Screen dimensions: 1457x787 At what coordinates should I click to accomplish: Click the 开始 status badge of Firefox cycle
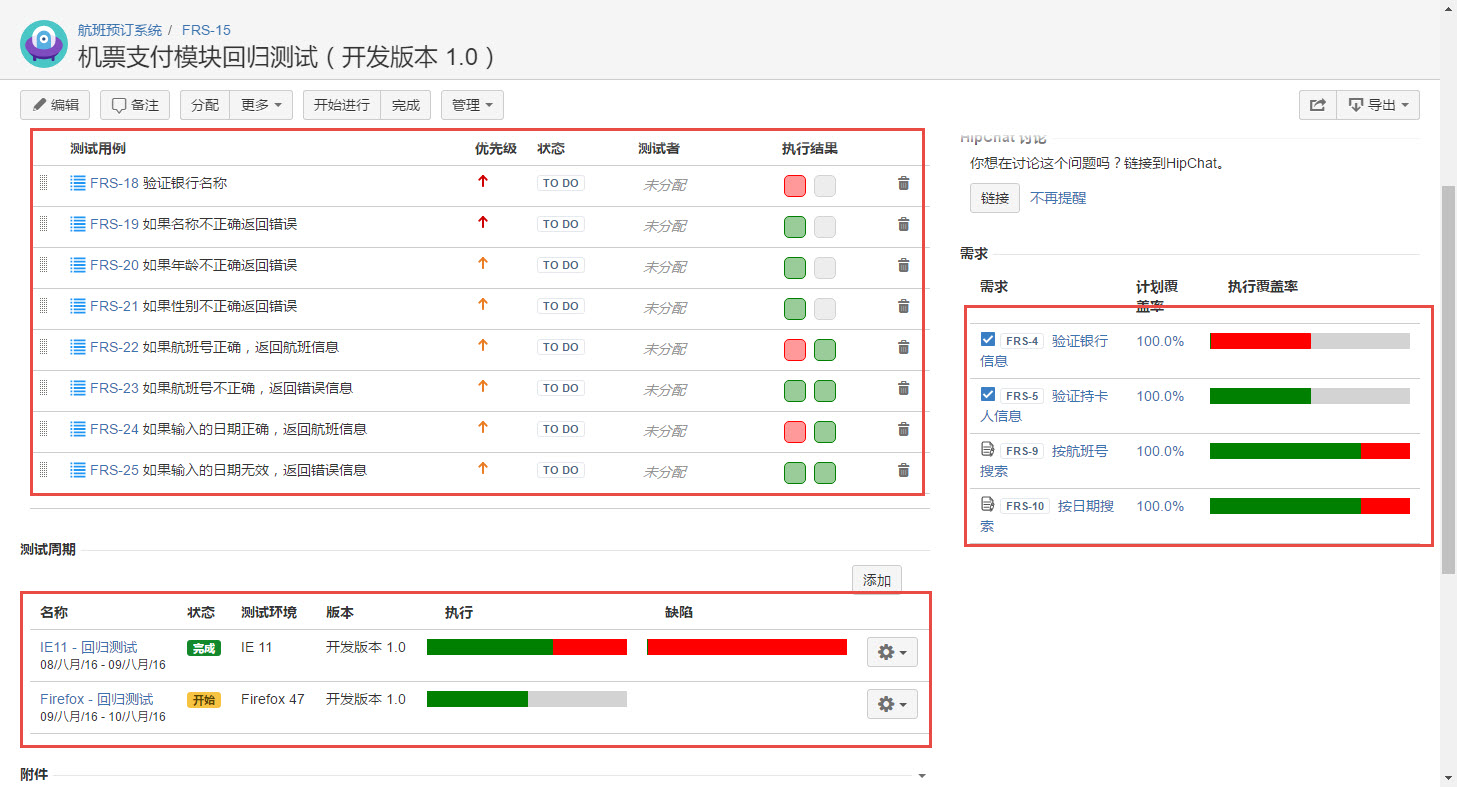tap(204, 700)
